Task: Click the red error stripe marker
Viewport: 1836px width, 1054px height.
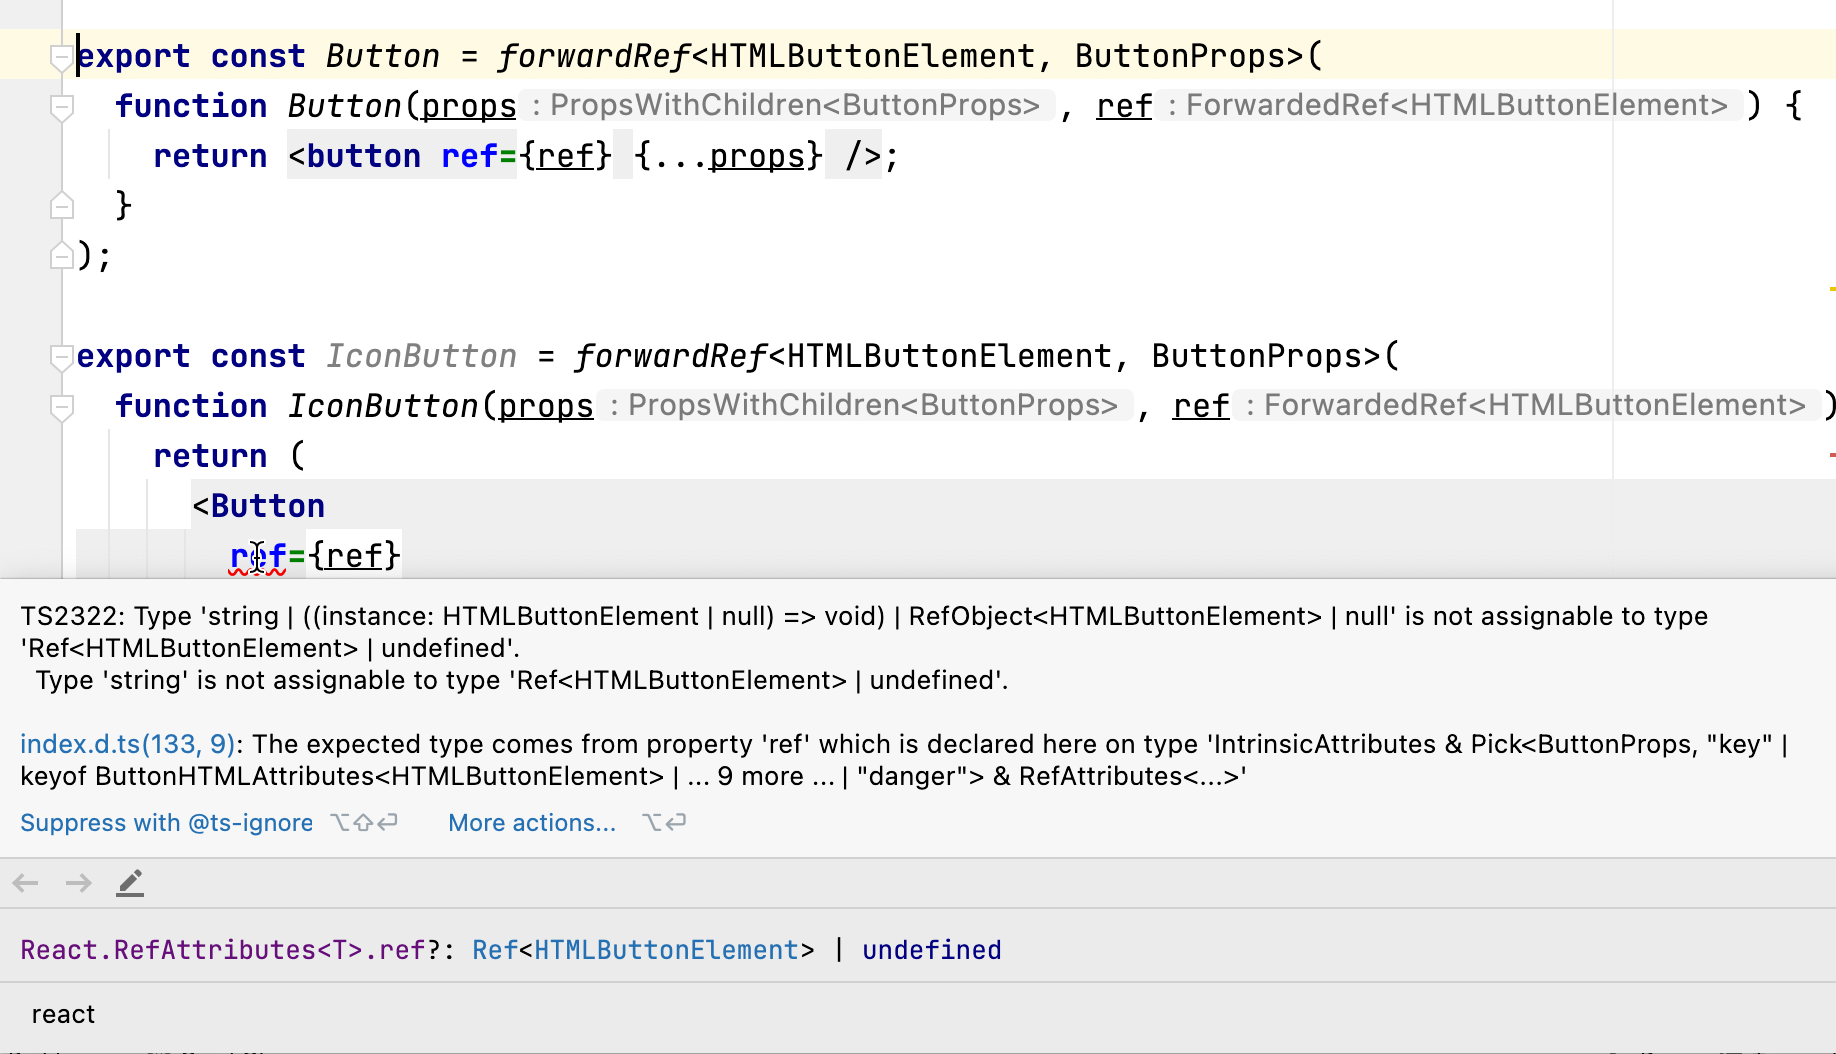Action: [1831, 455]
